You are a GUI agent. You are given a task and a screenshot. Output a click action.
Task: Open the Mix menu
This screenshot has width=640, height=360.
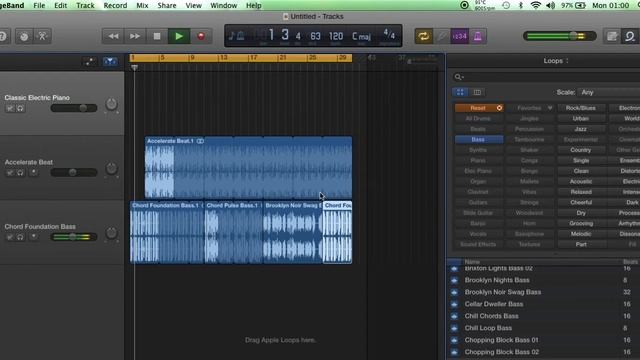[x=142, y=5]
